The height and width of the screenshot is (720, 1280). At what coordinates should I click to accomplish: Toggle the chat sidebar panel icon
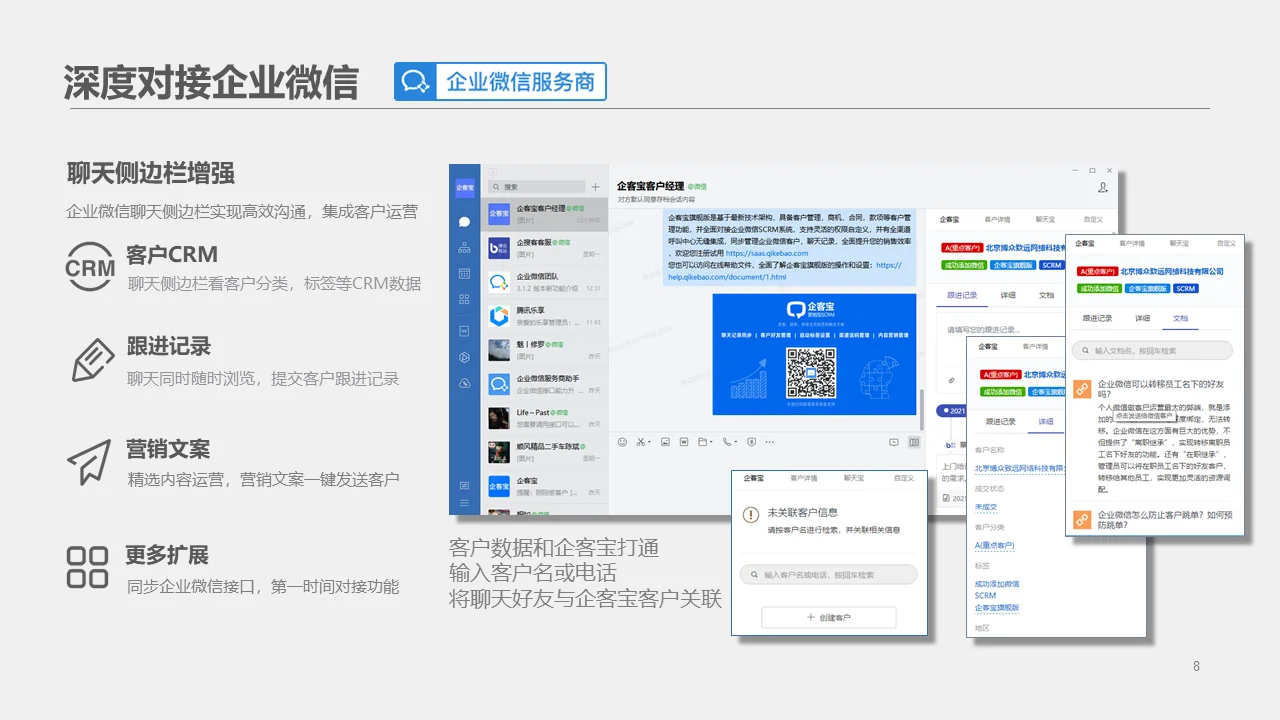pyautogui.click(x=913, y=441)
